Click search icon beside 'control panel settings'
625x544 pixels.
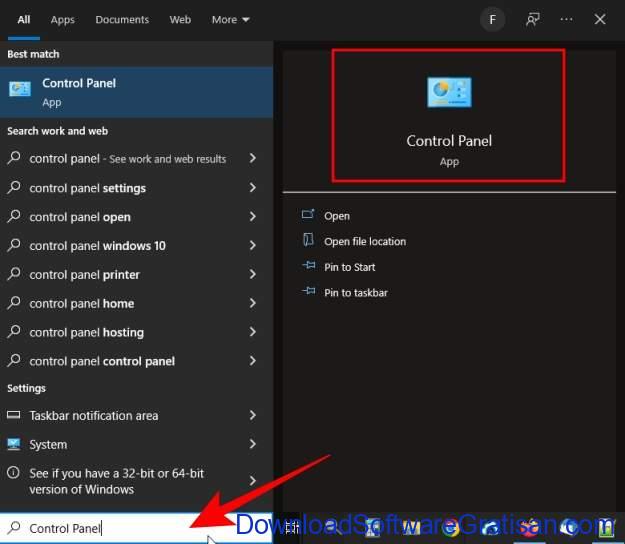[x=14, y=187]
